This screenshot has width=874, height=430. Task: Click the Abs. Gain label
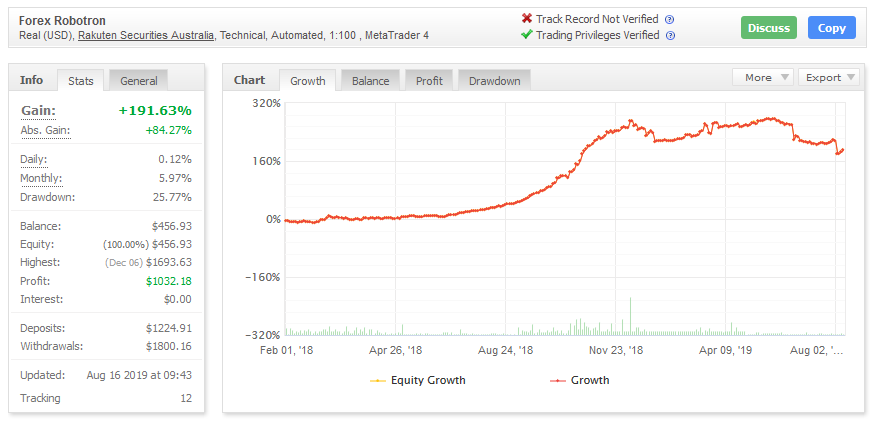(x=46, y=131)
